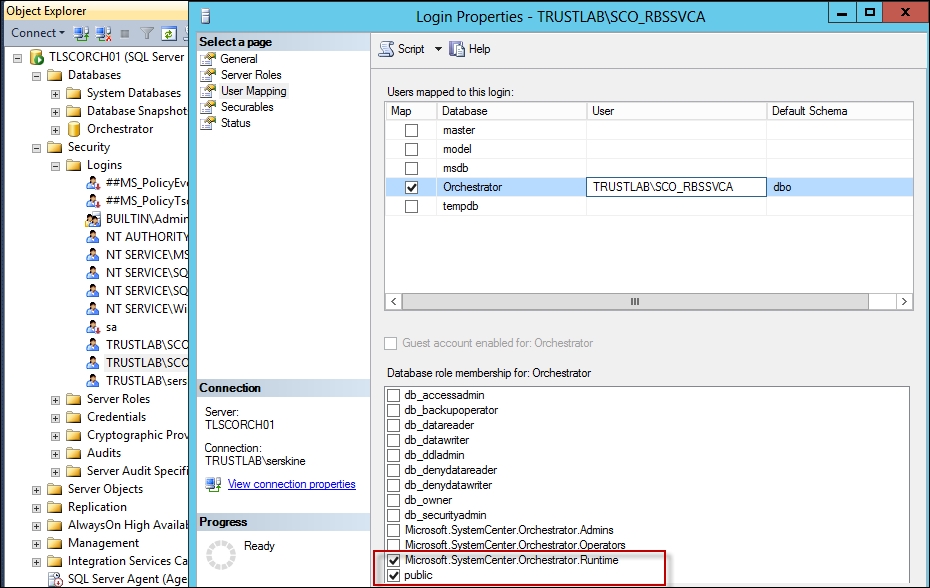Click the Disconnect toolbar icon in Object Explorer
Screen dimensions: 930x588
(x=104, y=34)
